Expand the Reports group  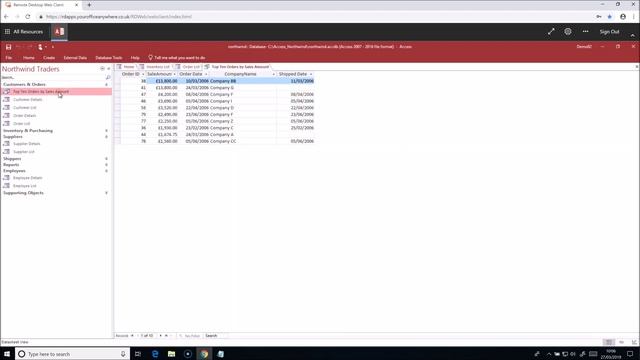pos(107,164)
